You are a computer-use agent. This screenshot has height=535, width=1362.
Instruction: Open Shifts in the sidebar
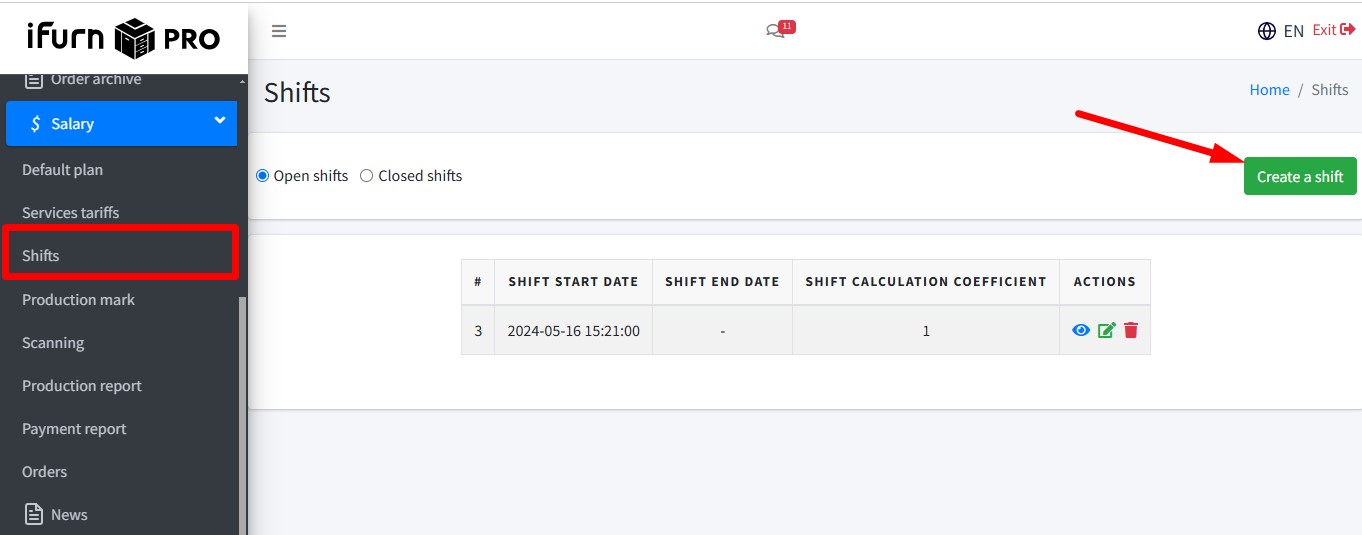click(41, 256)
